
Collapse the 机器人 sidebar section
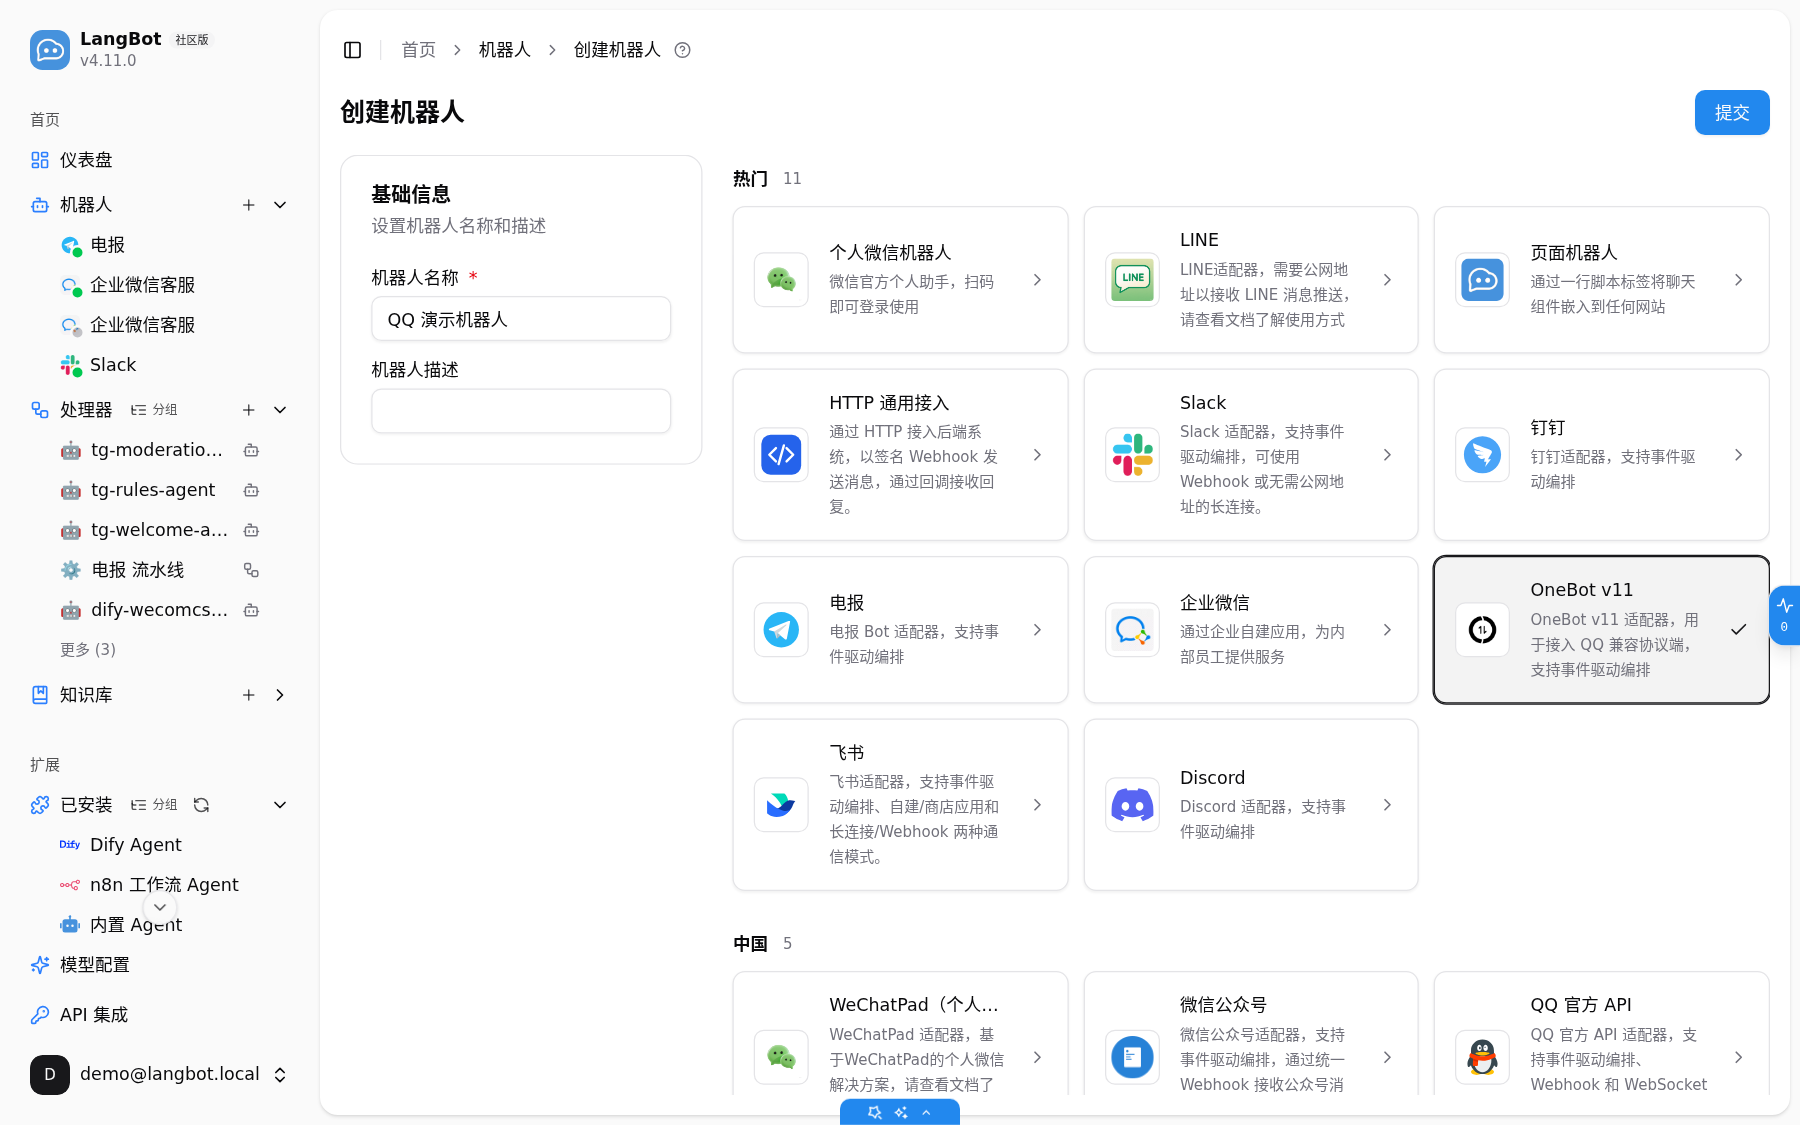click(280, 205)
